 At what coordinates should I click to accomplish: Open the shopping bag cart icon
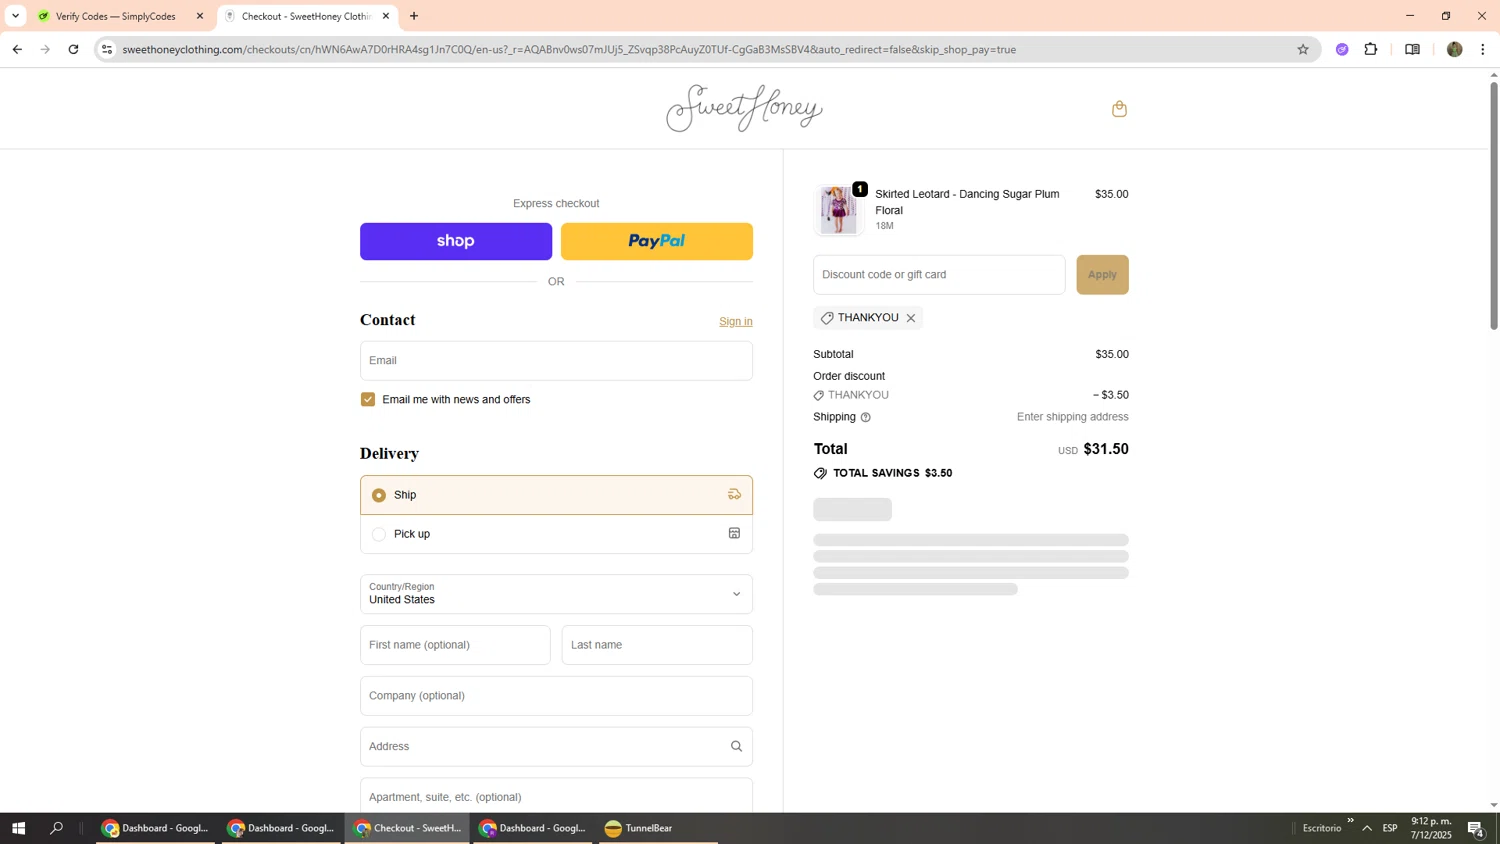pyautogui.click(x=1119, y=109)
